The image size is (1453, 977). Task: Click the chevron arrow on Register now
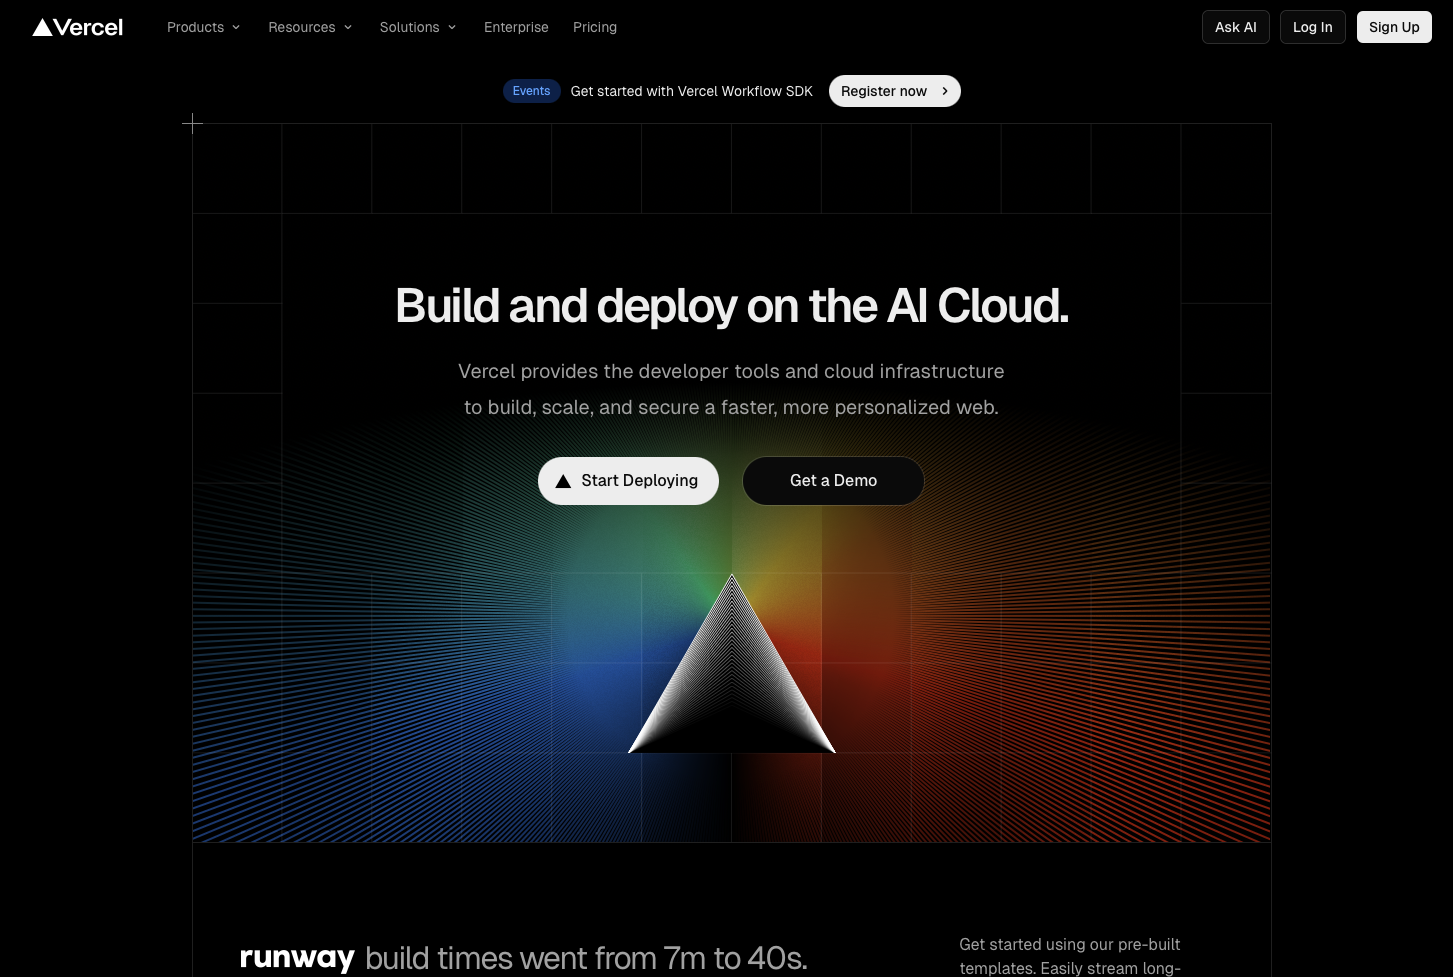point(944,91)
